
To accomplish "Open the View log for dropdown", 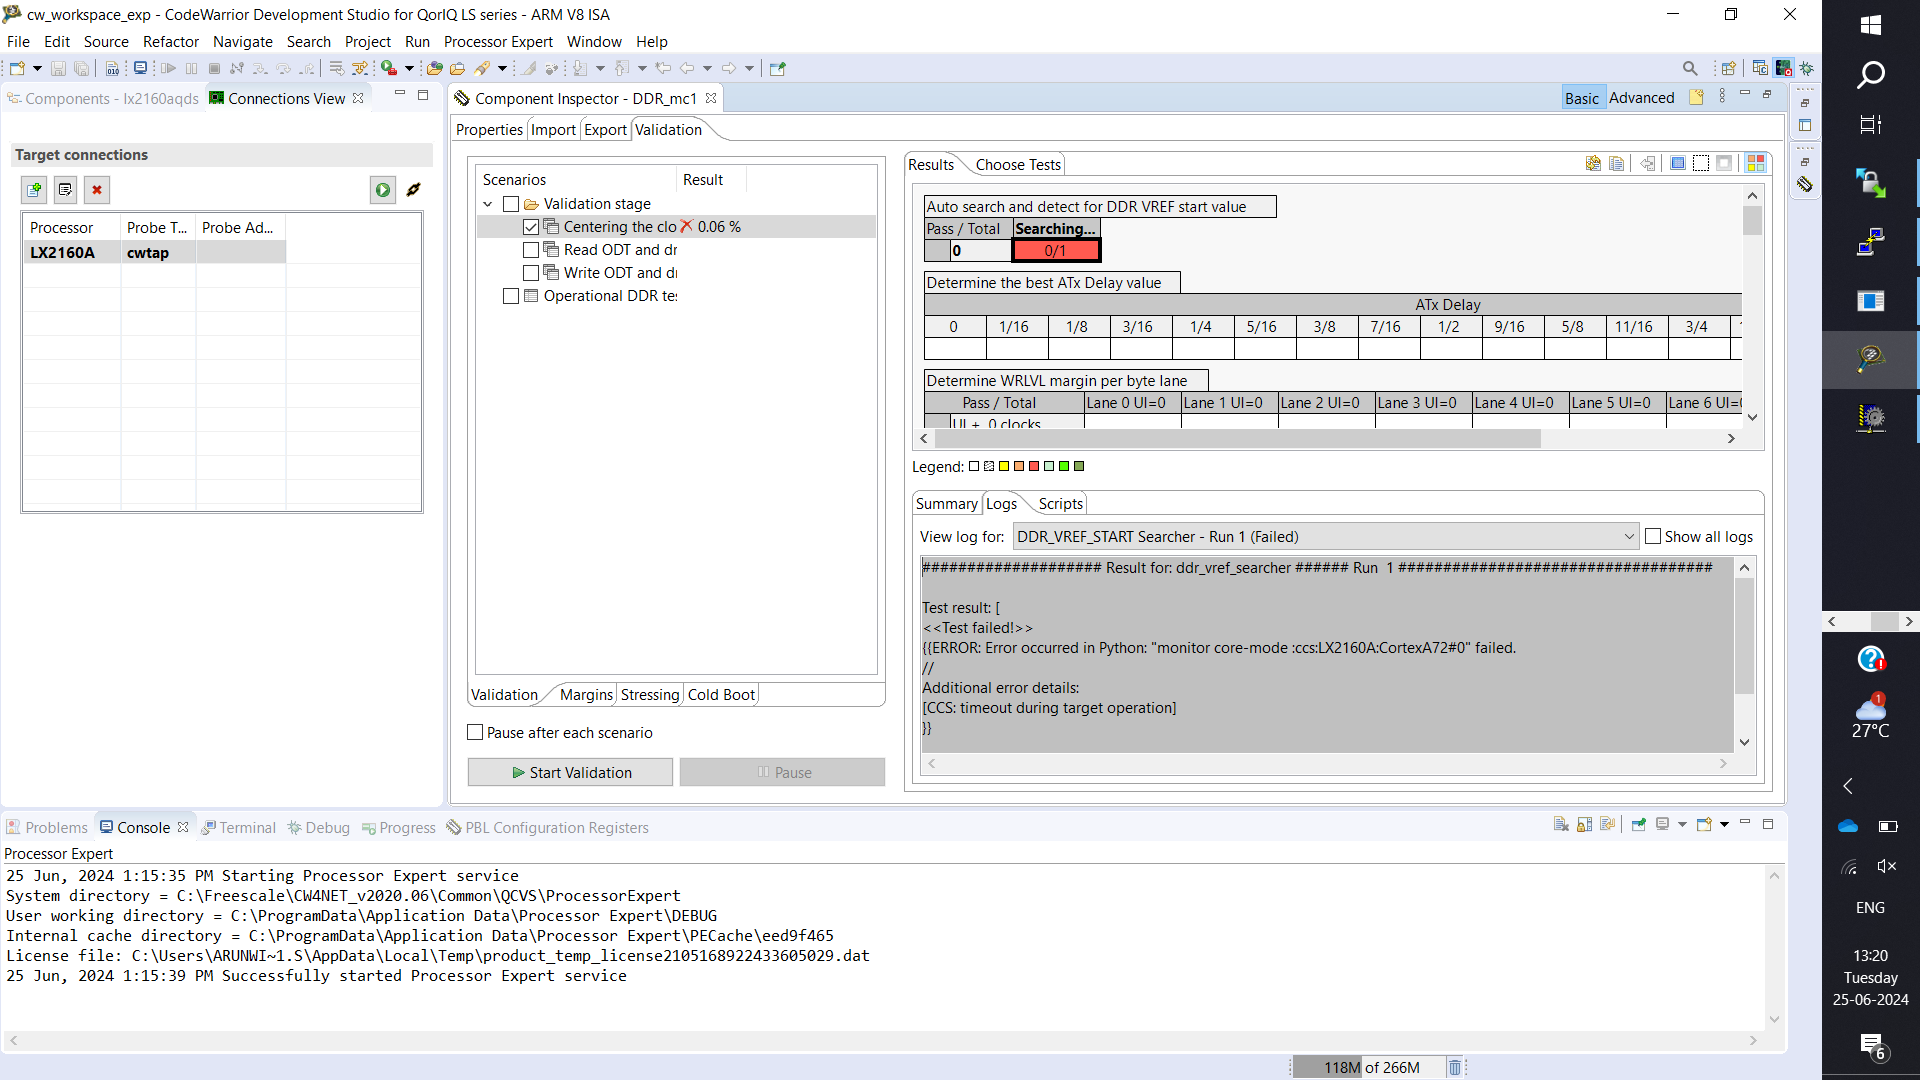I will 1628,537.
